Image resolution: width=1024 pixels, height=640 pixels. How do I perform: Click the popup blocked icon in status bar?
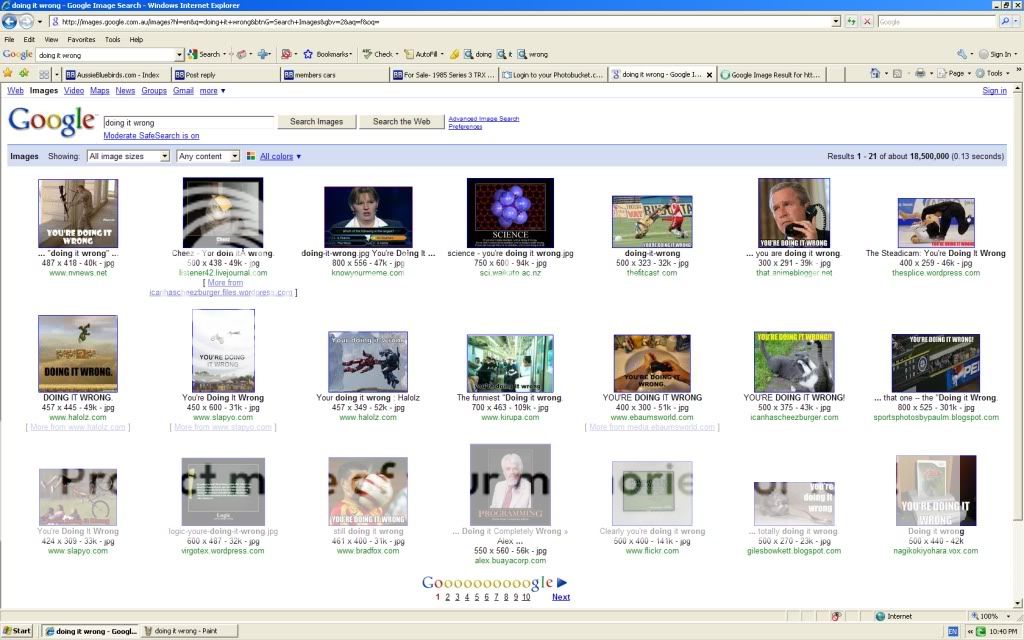click(x=836, y=616)
